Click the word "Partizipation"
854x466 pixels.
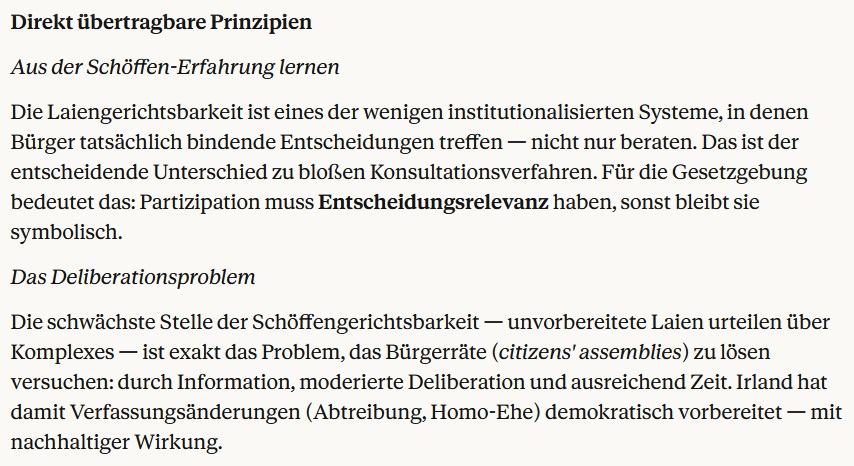tap(206, 201)
